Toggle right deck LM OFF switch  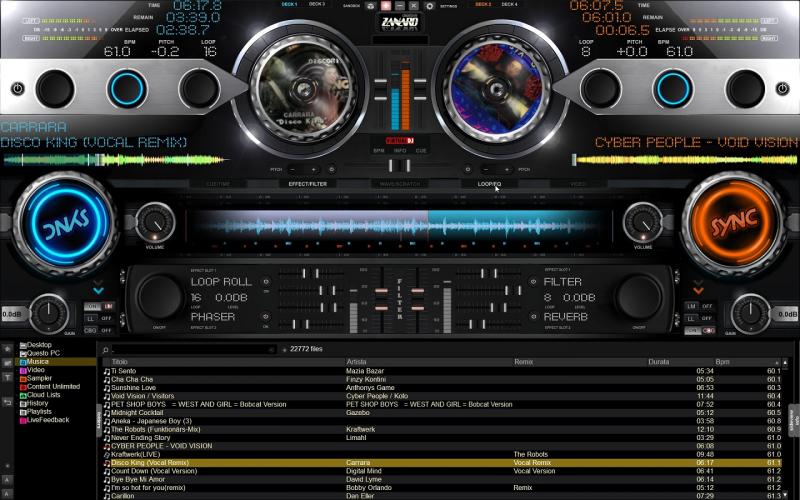699,307
